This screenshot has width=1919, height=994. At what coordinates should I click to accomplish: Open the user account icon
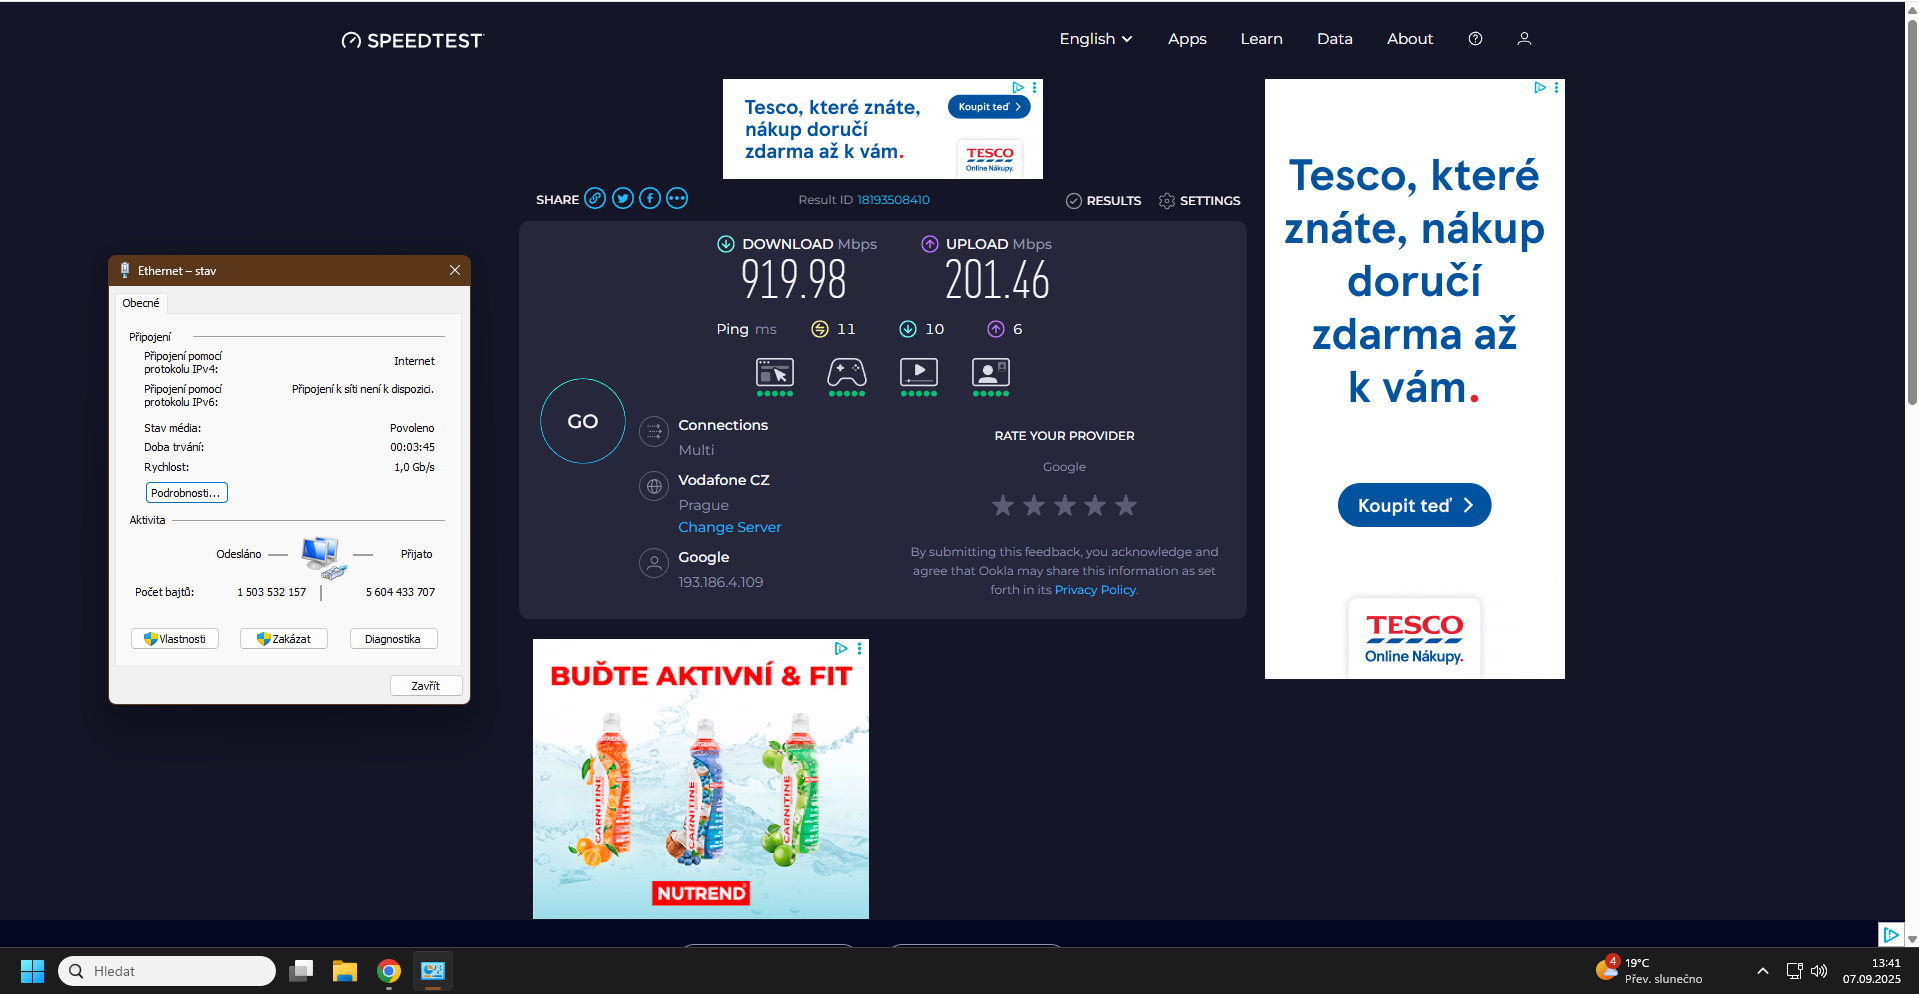click(x=1524, y=39)
